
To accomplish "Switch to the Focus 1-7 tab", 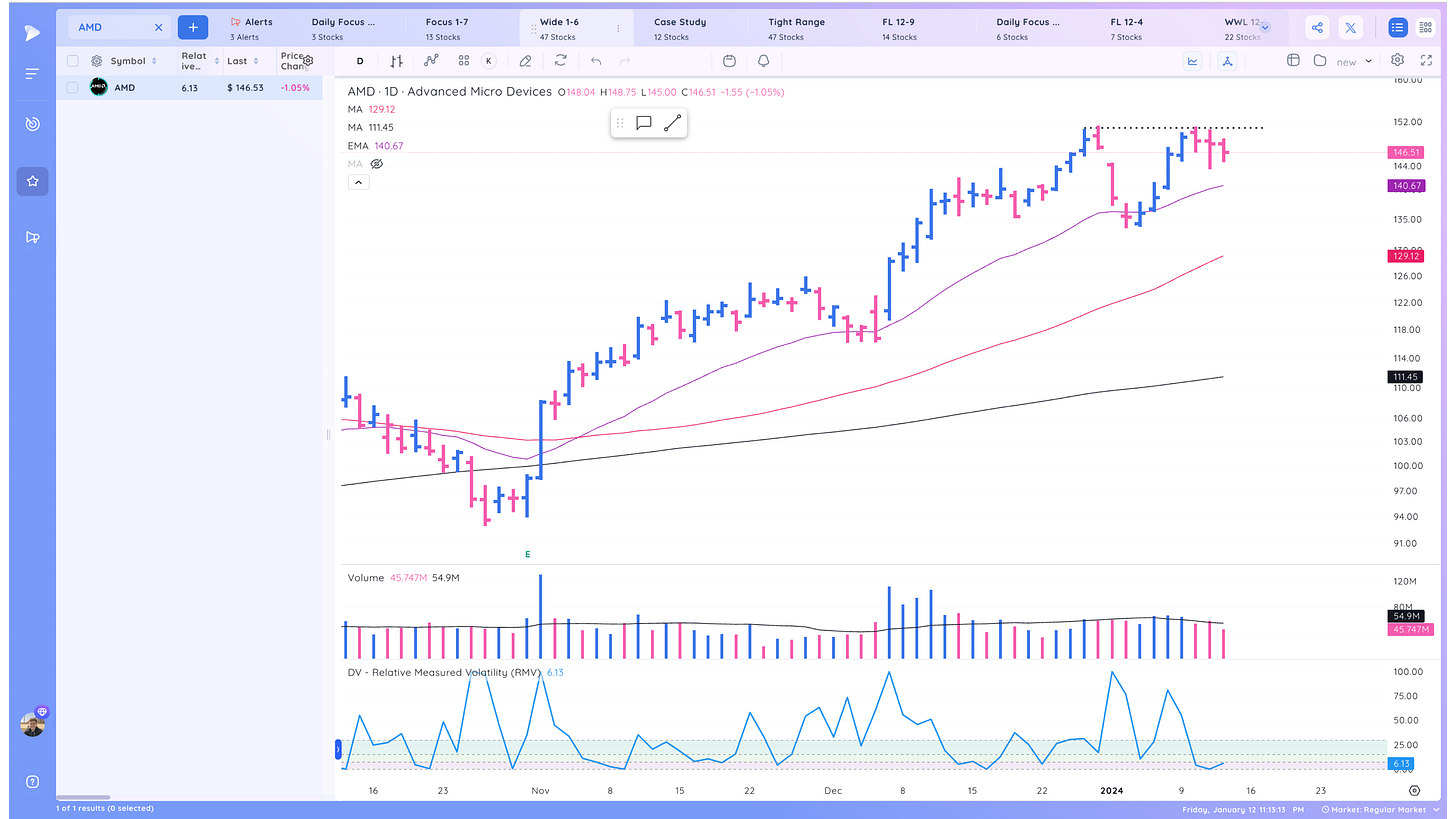I will tap(446, 28).
